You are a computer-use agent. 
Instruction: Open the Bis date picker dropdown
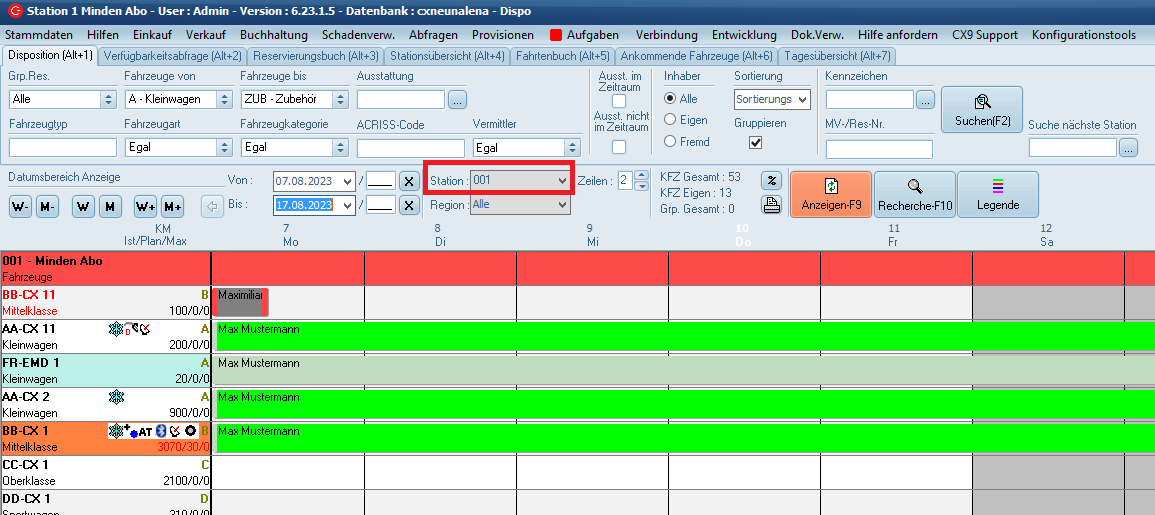[347, 205]
